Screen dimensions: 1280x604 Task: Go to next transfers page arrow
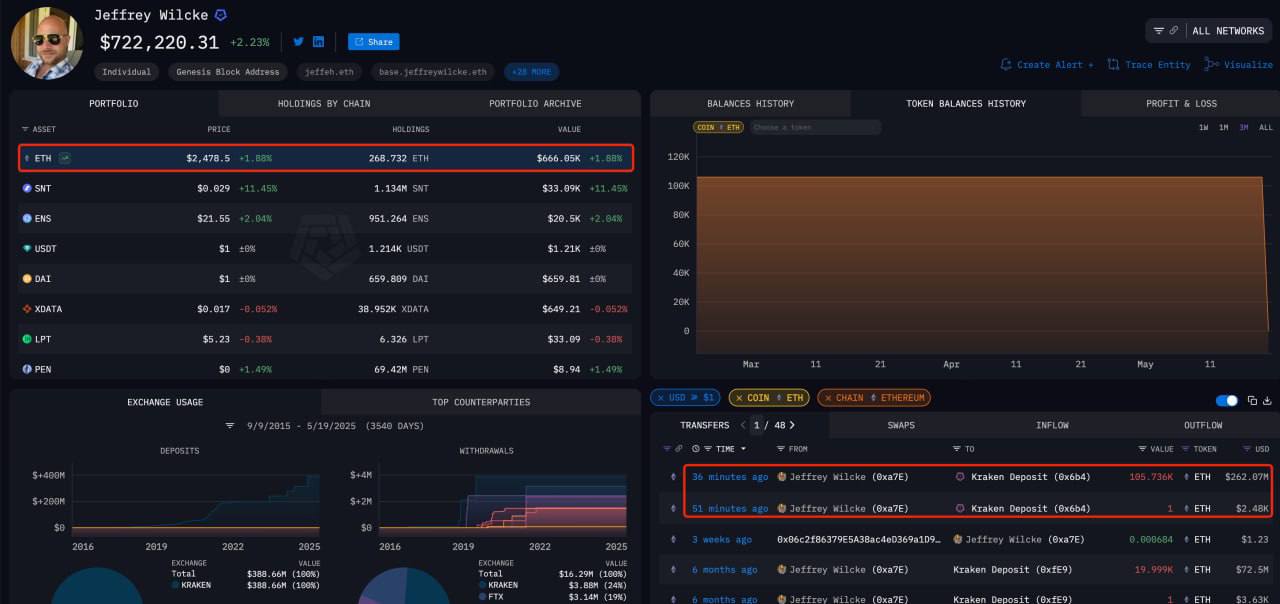coord(792,425)
